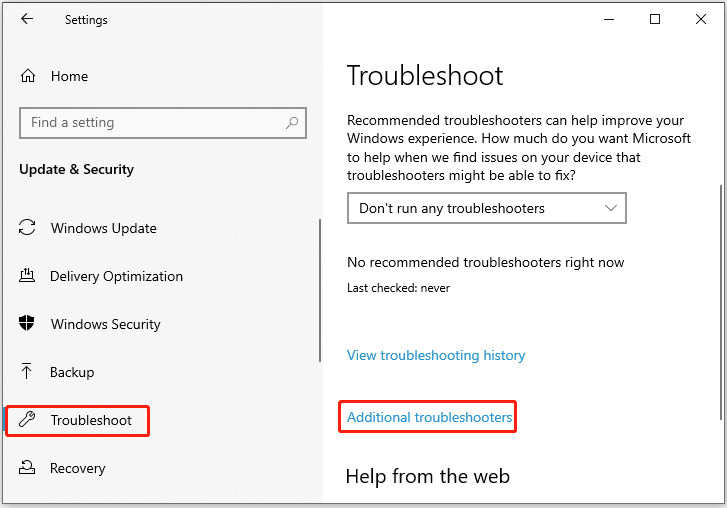Click the Backup upward arrow icon
The image size is (727, 508).
[x=27, y=371]
